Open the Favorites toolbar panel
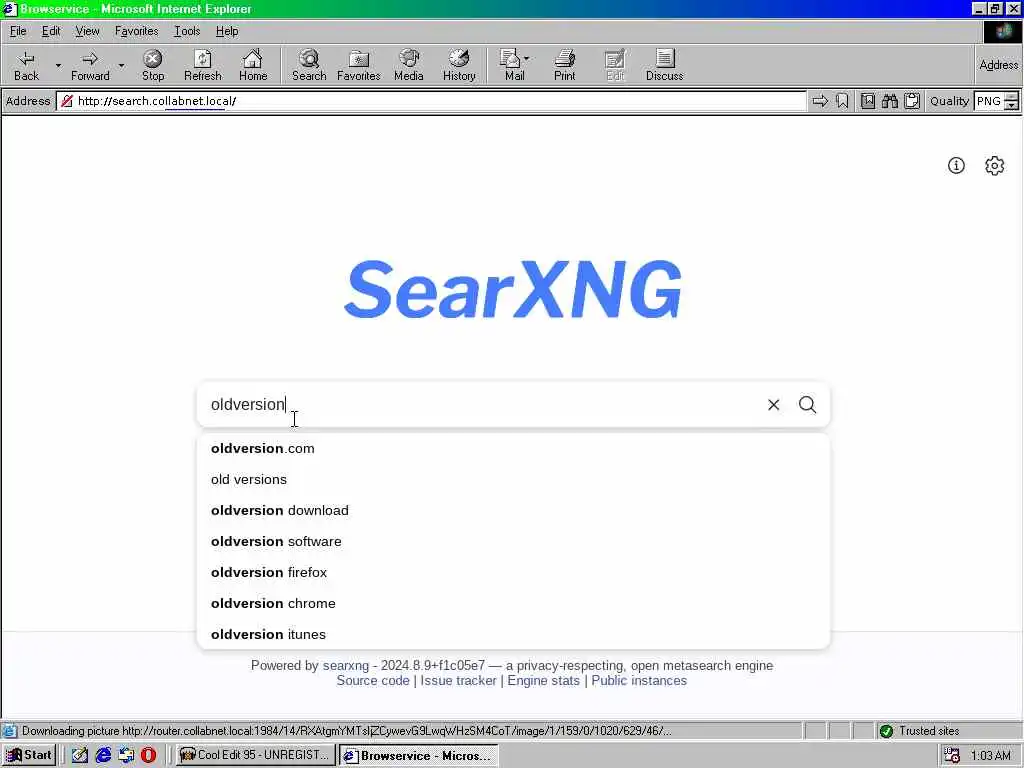Screen dimensions: 1024x768 click(359, 65)
